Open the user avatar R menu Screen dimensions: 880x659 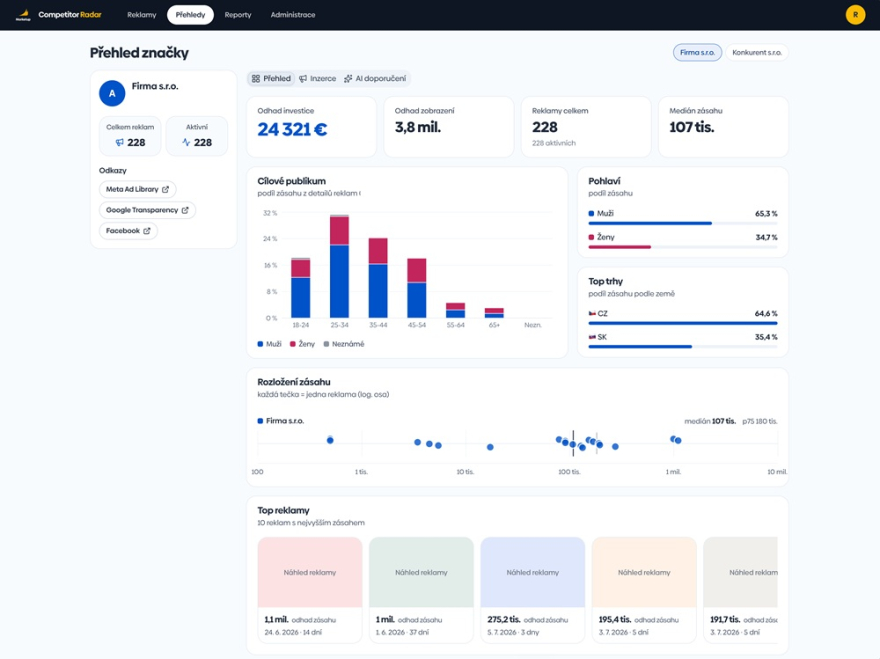pos(855,15)
